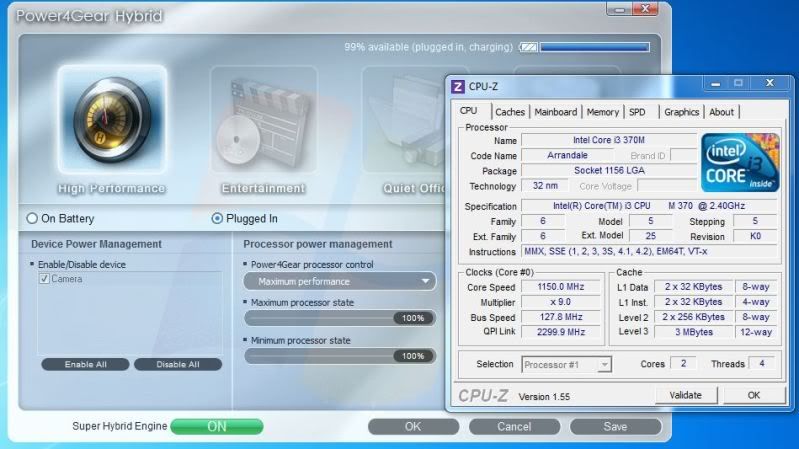Click the Level 3 cache 3 MBytes value
The image size is (799, 449).
(693, 332)
